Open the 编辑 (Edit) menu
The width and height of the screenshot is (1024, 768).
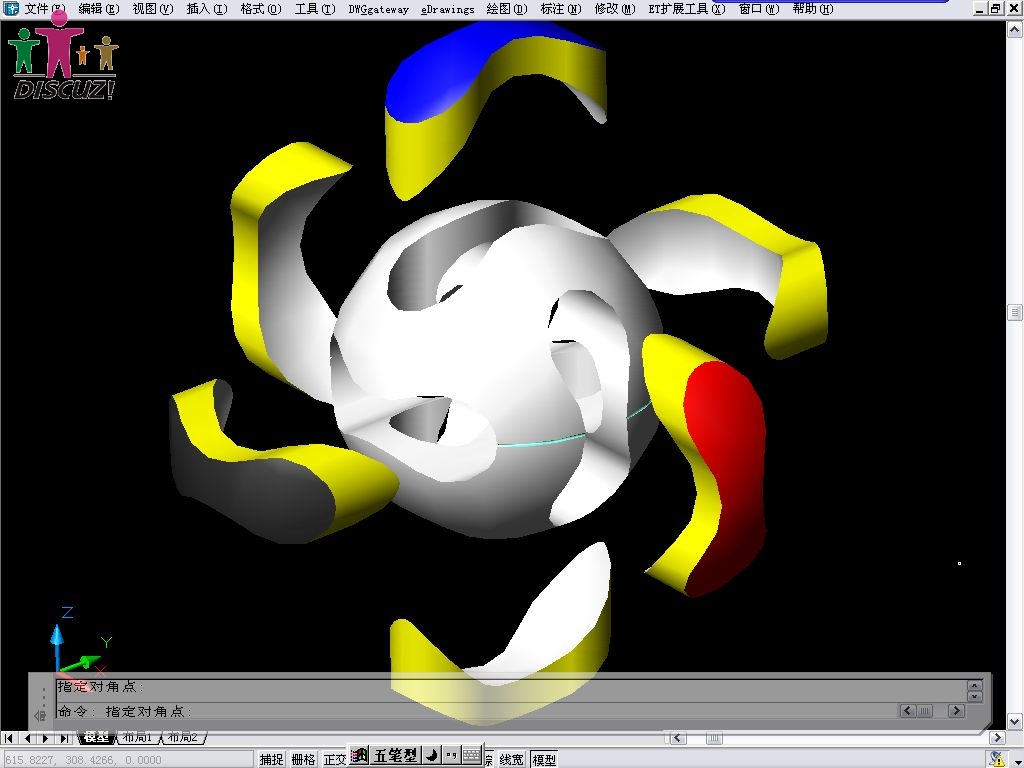pos(99,9)
